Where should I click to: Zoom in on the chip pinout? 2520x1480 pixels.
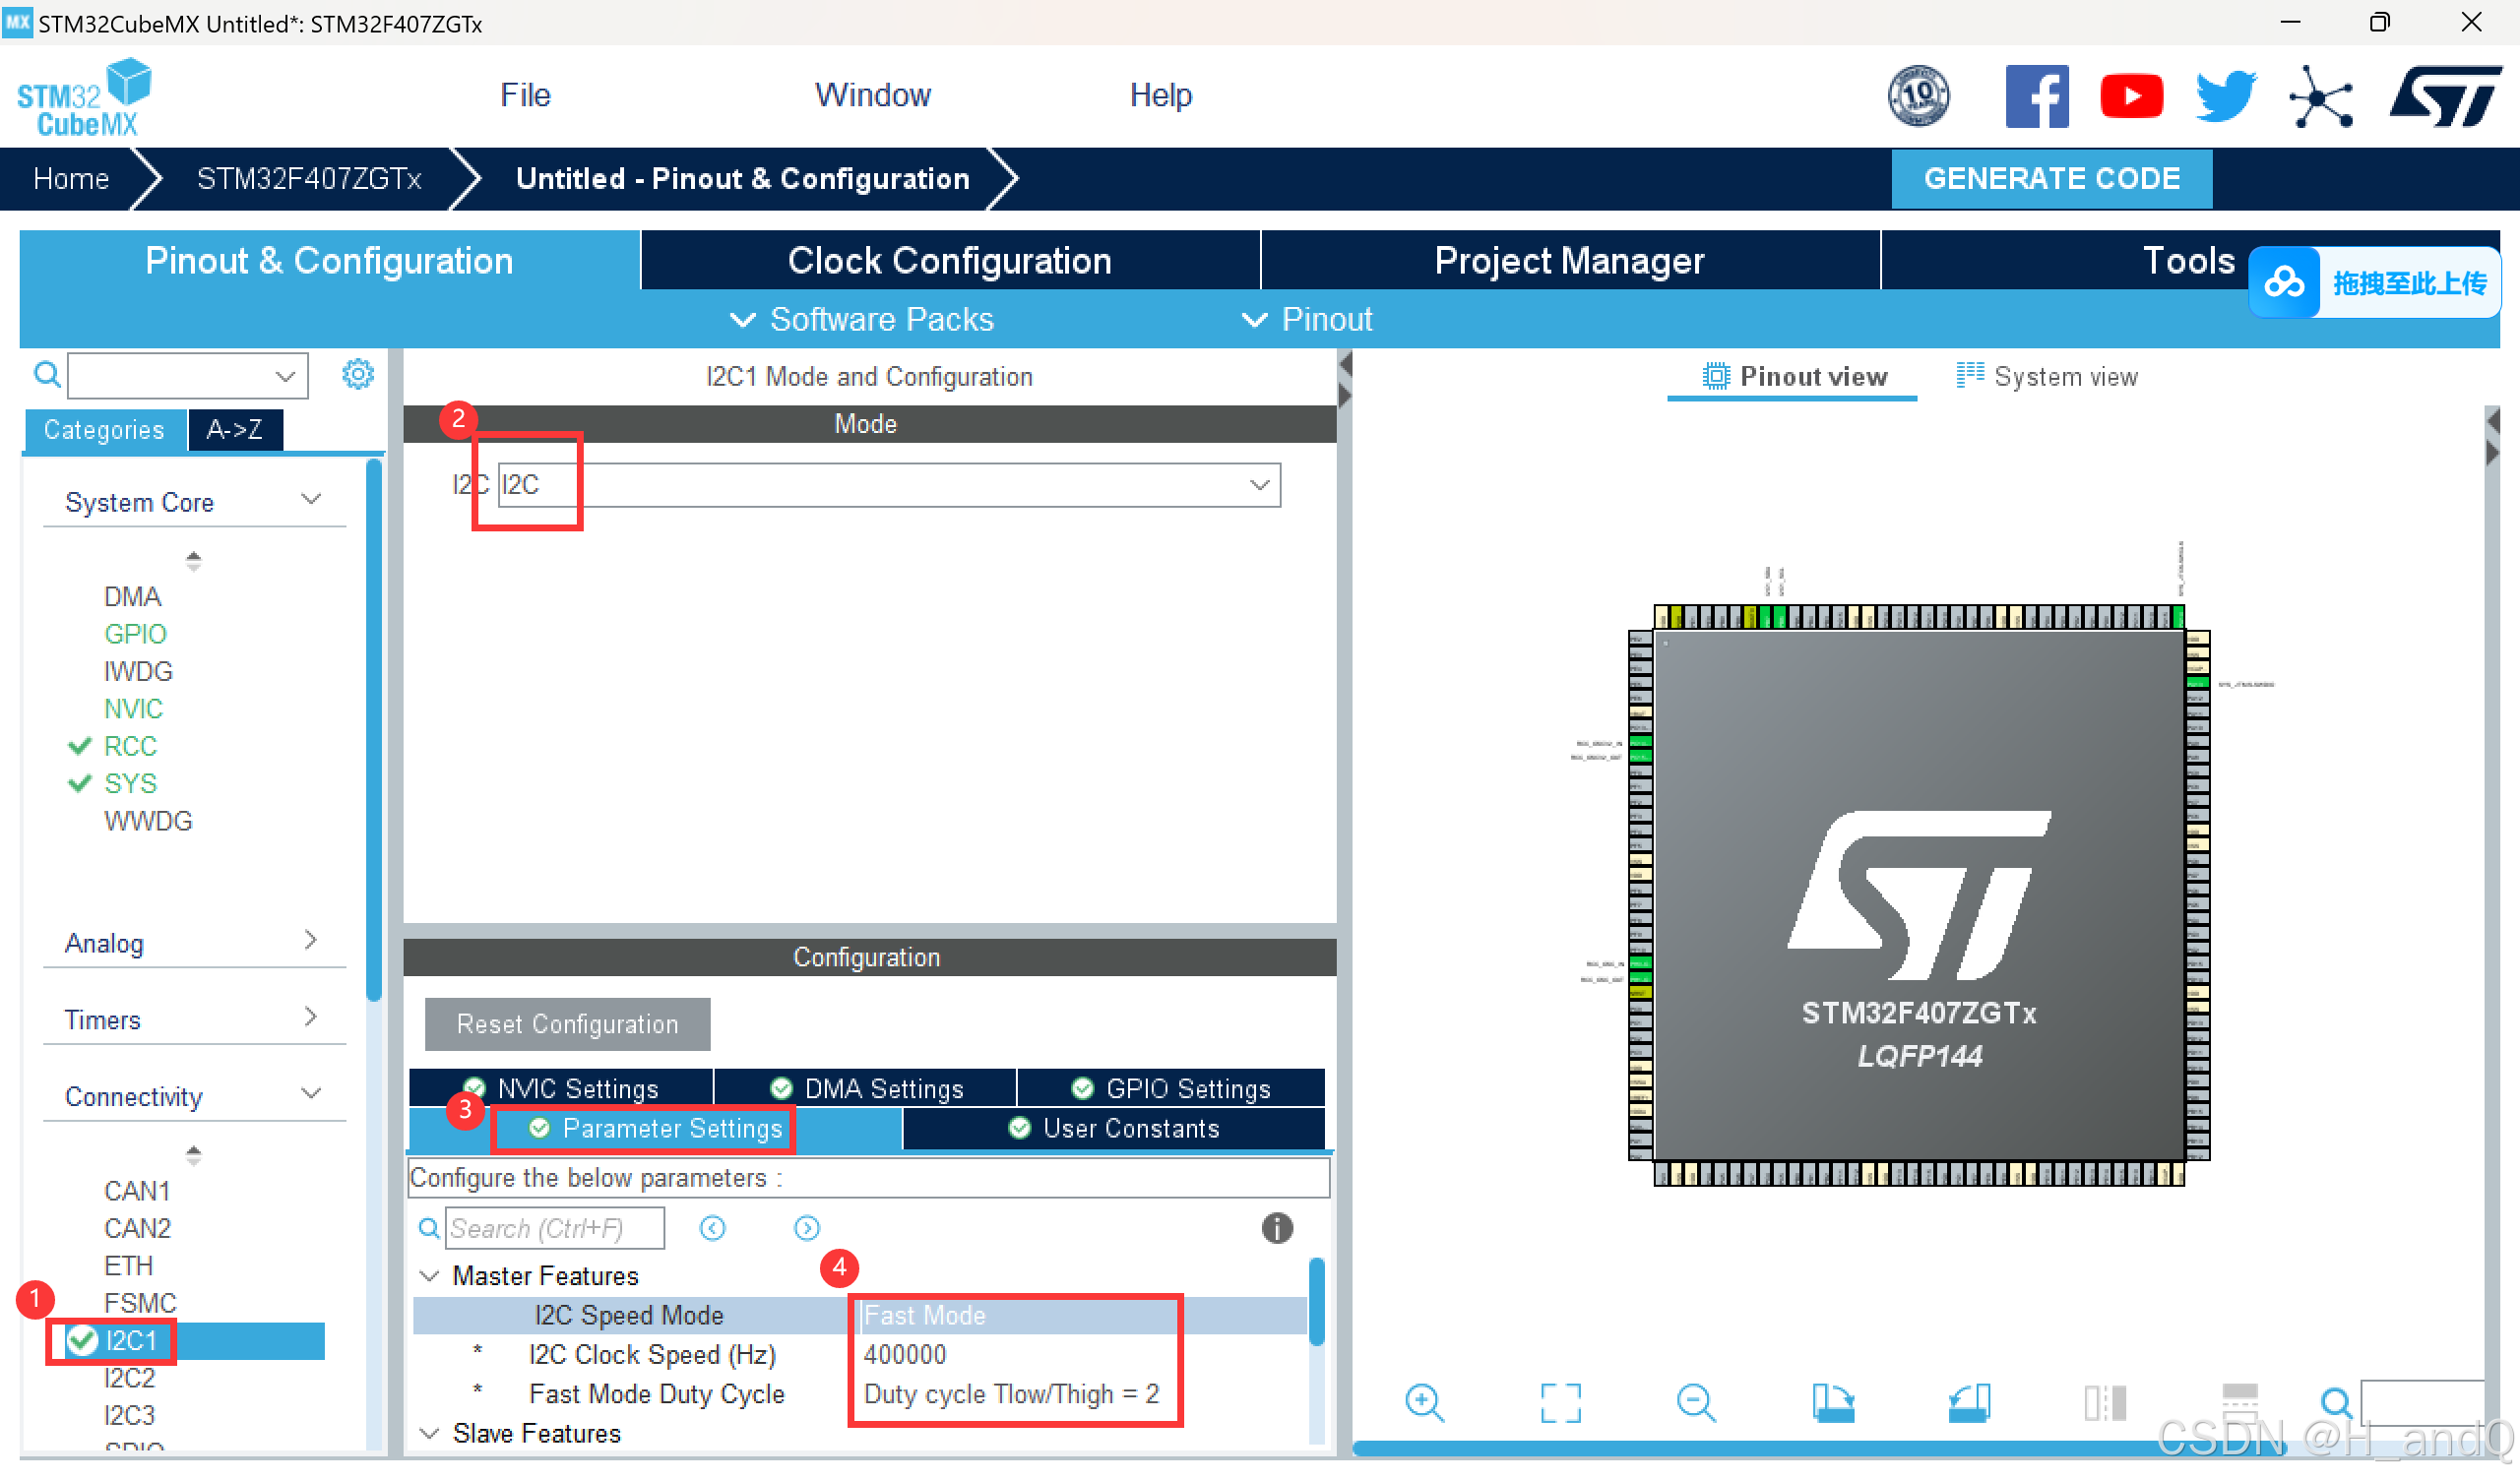pos(1424,1403)
